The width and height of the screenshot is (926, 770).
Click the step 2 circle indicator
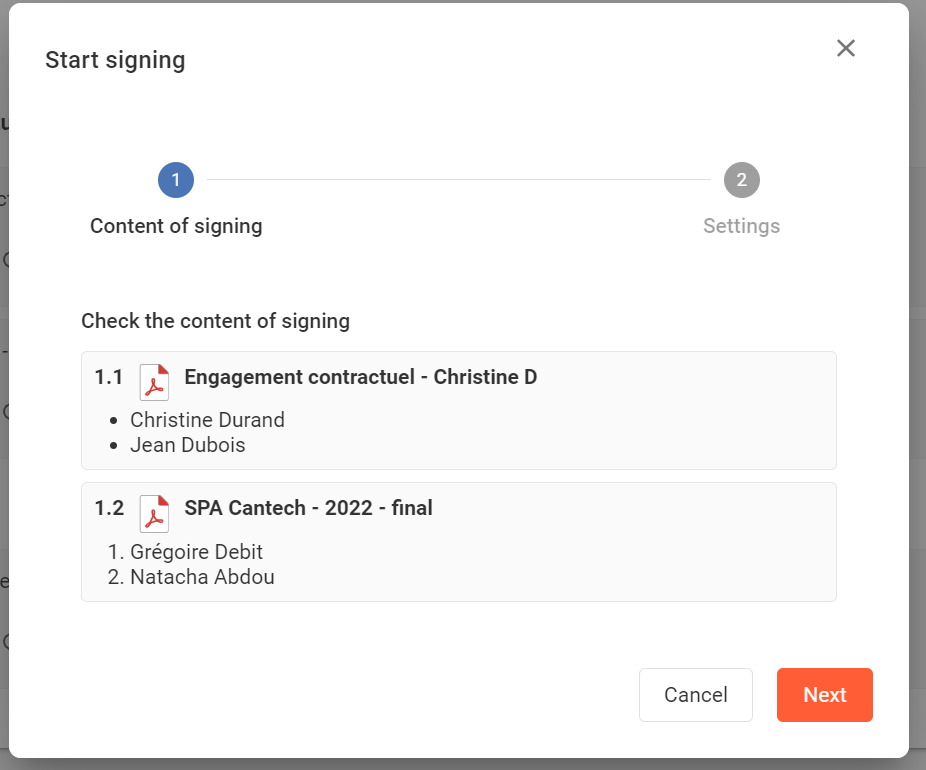tap(742, 180)
